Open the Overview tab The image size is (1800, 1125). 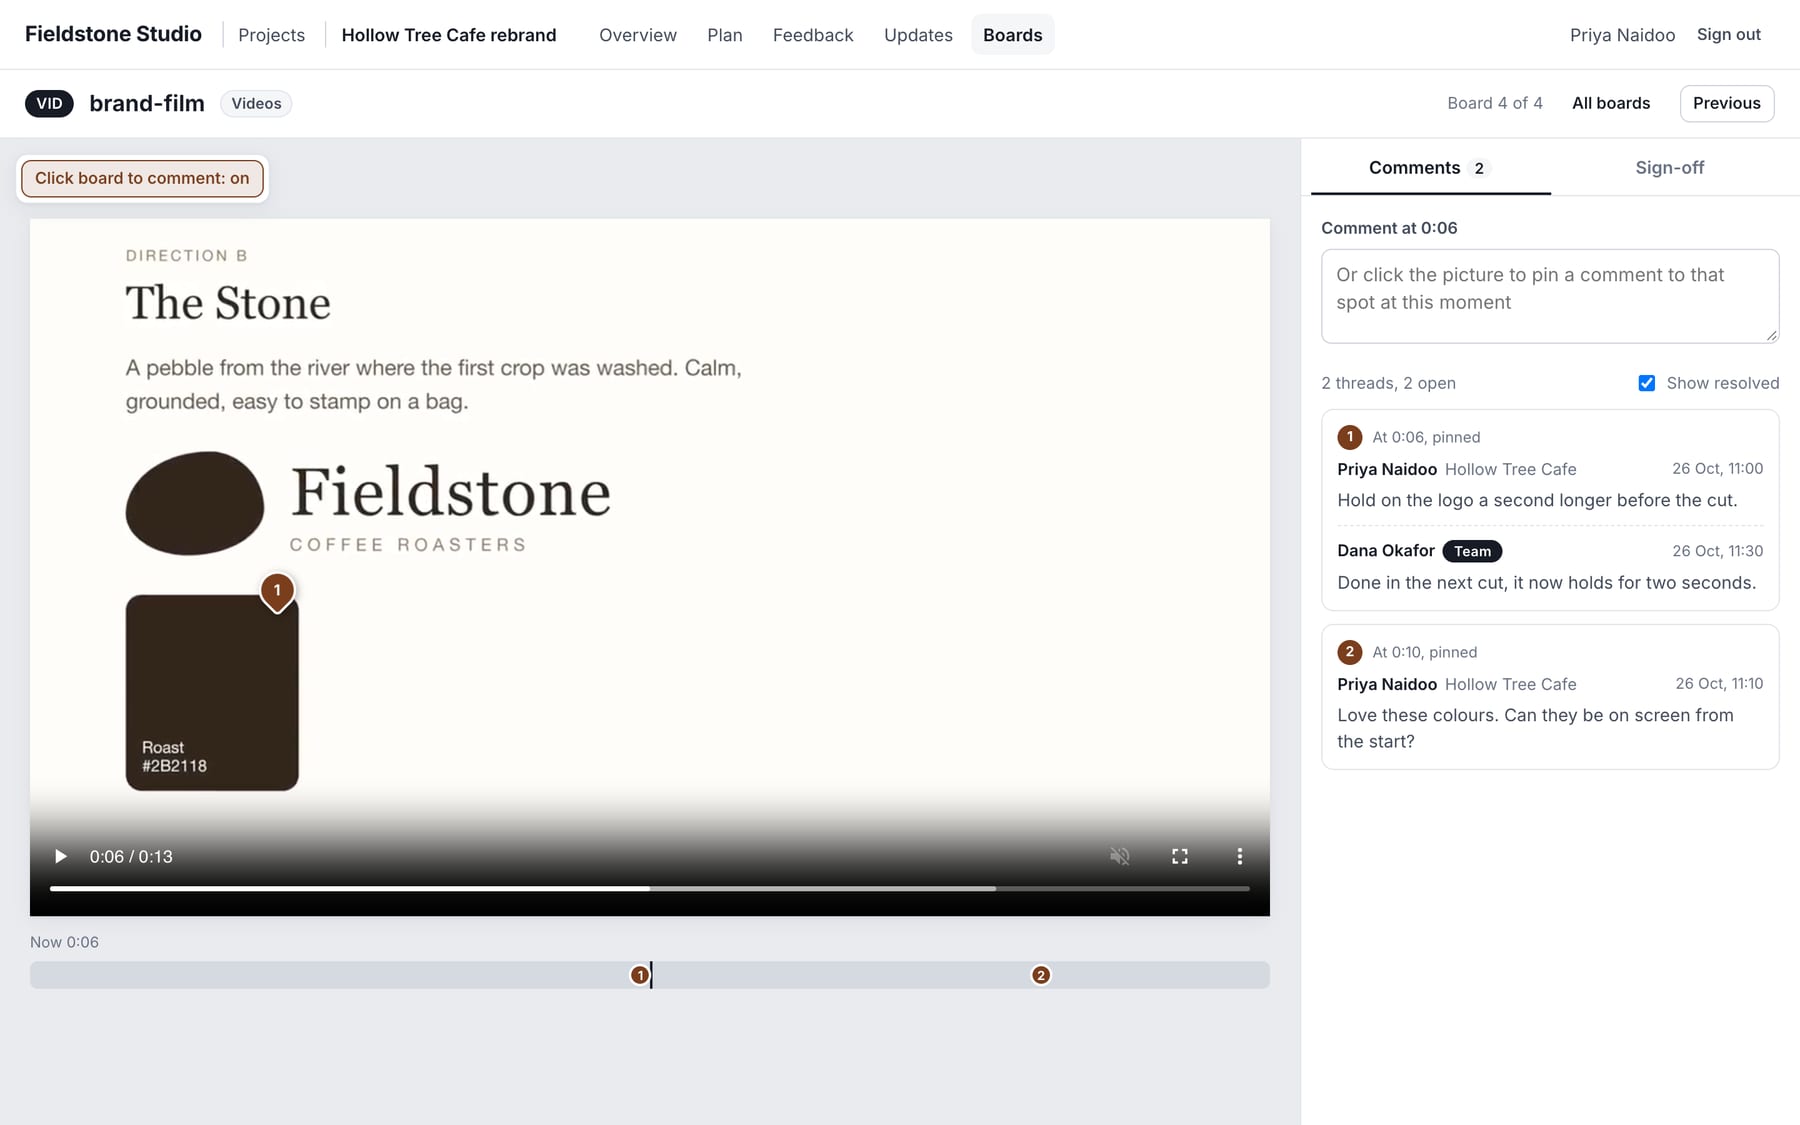(638, 35)
